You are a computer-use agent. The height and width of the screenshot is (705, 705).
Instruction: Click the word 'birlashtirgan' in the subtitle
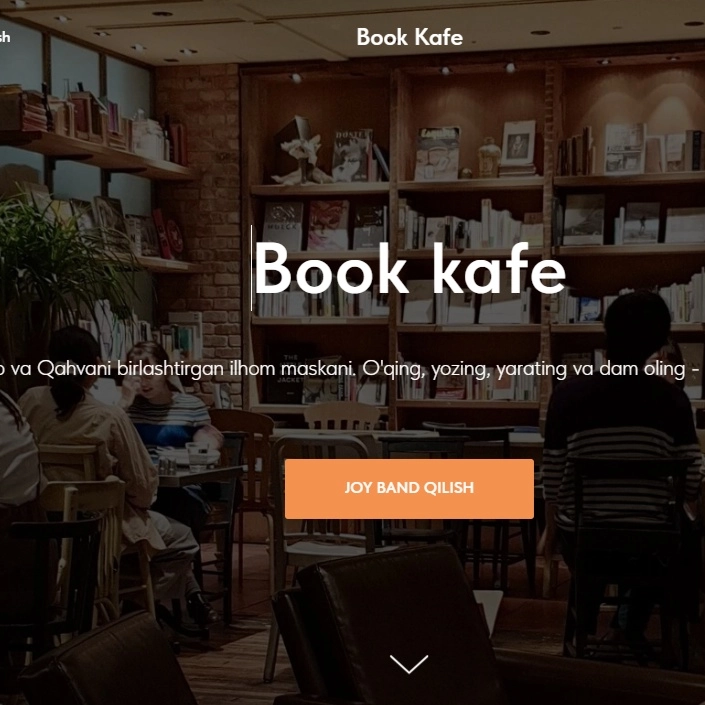click(x=170, y=369)
